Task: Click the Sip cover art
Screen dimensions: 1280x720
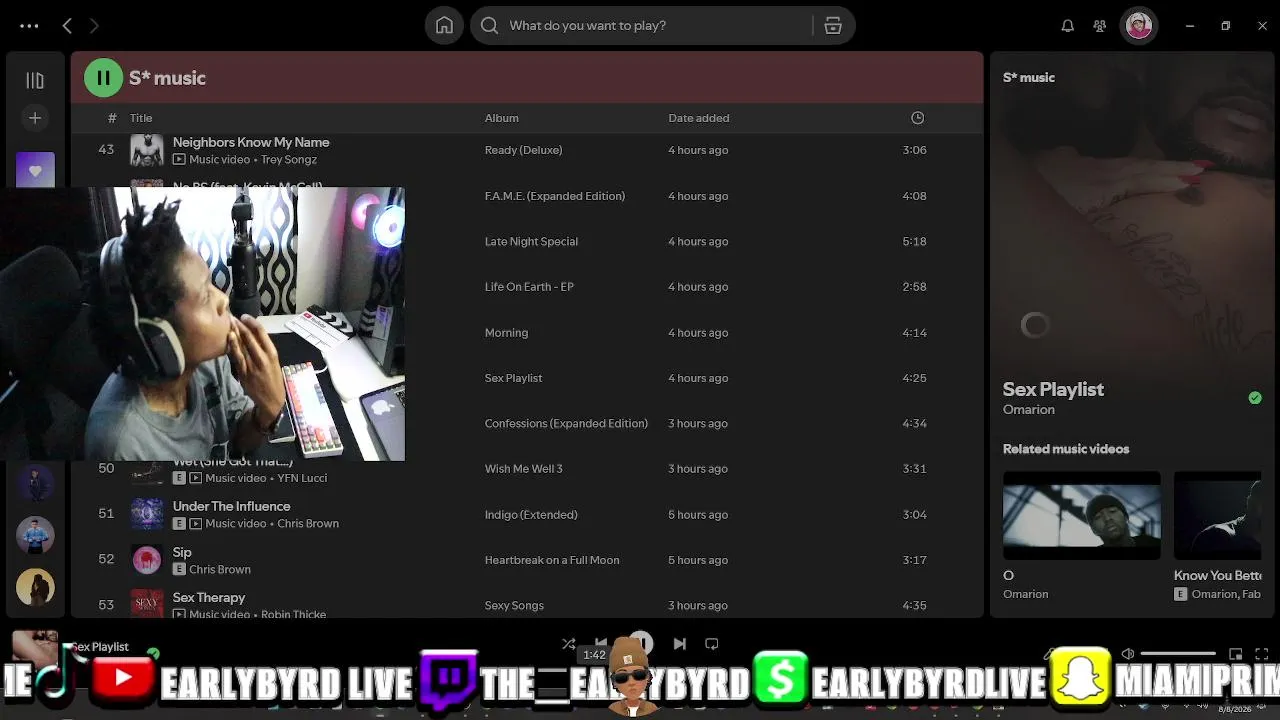Action: pos(147,560)
